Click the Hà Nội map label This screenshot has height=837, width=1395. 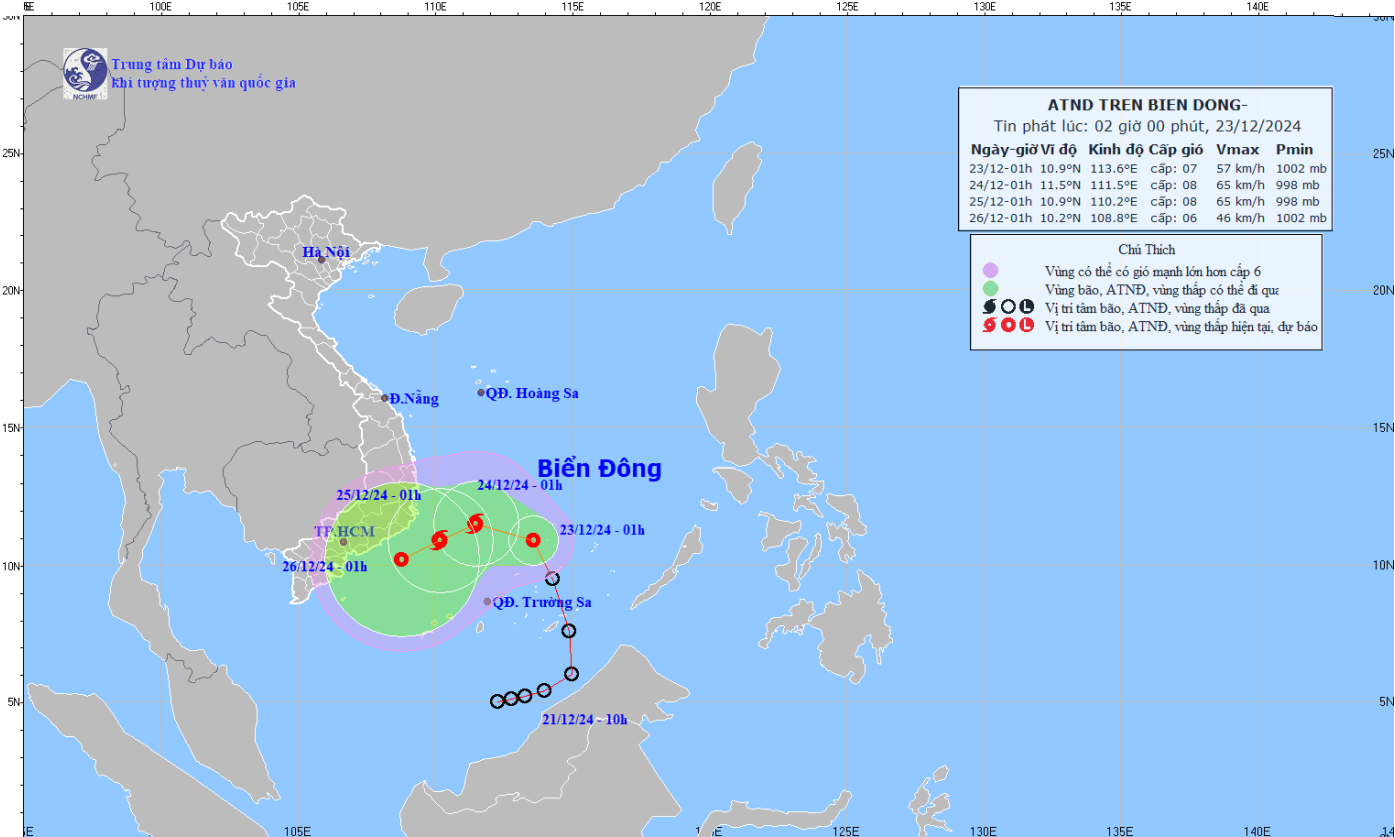325,252
